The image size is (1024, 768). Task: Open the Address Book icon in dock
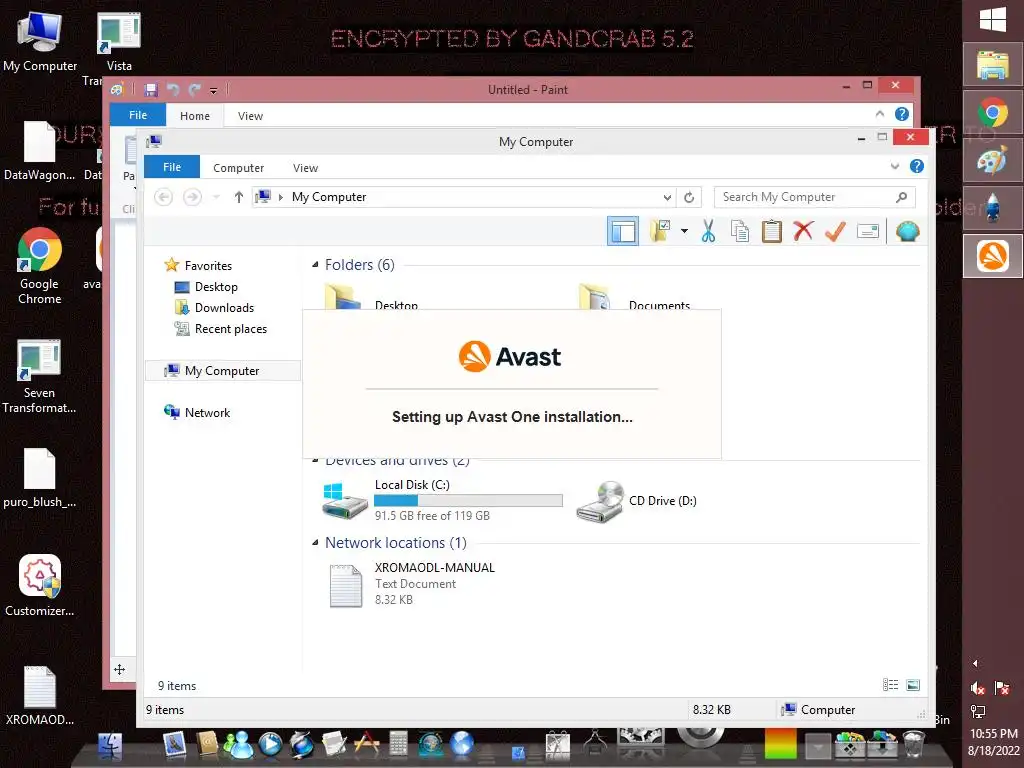[x=206, y=745]
